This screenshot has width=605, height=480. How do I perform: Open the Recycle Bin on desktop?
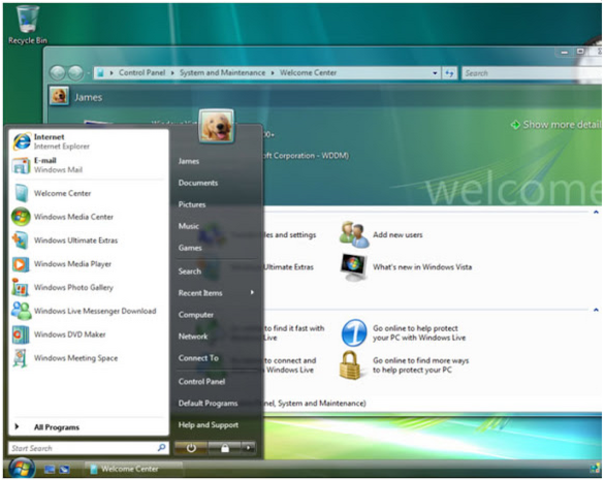pyautogui.click(x=27, y=24)
